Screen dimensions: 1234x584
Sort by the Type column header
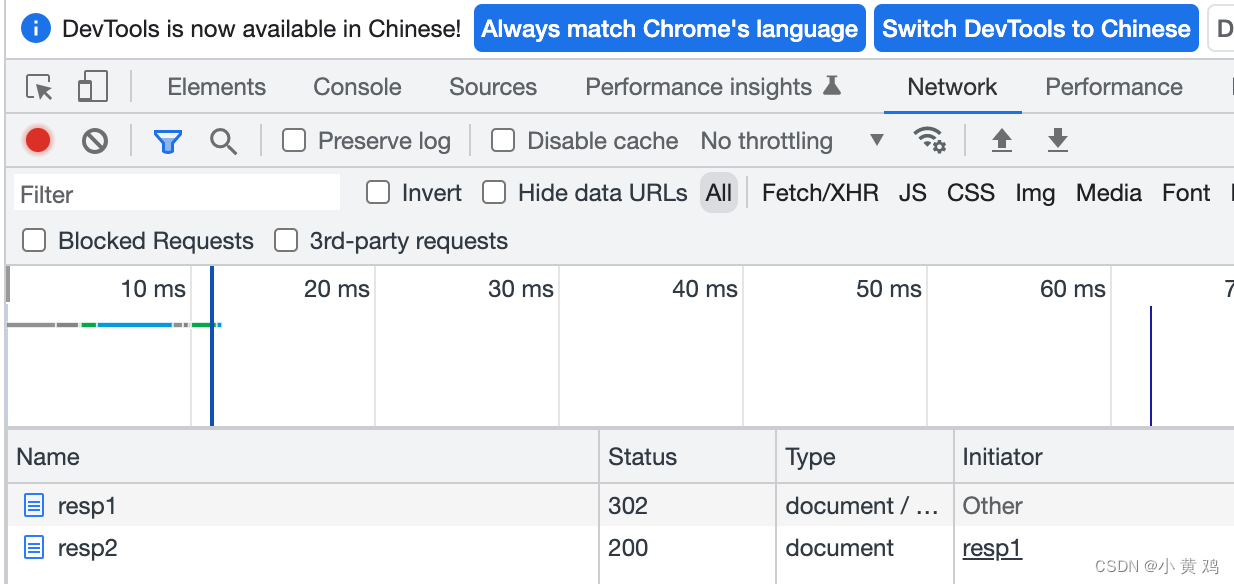pos(865,457)
